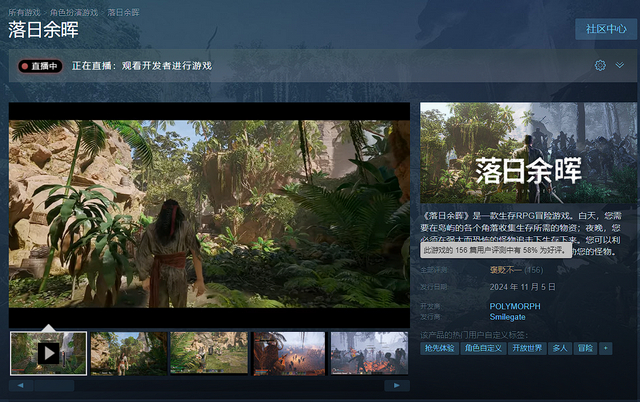Image resolution: width=640 pixels, height=402 pixels.
Task: Play the trailer video thumbnail
Action: tap(49, 353)
